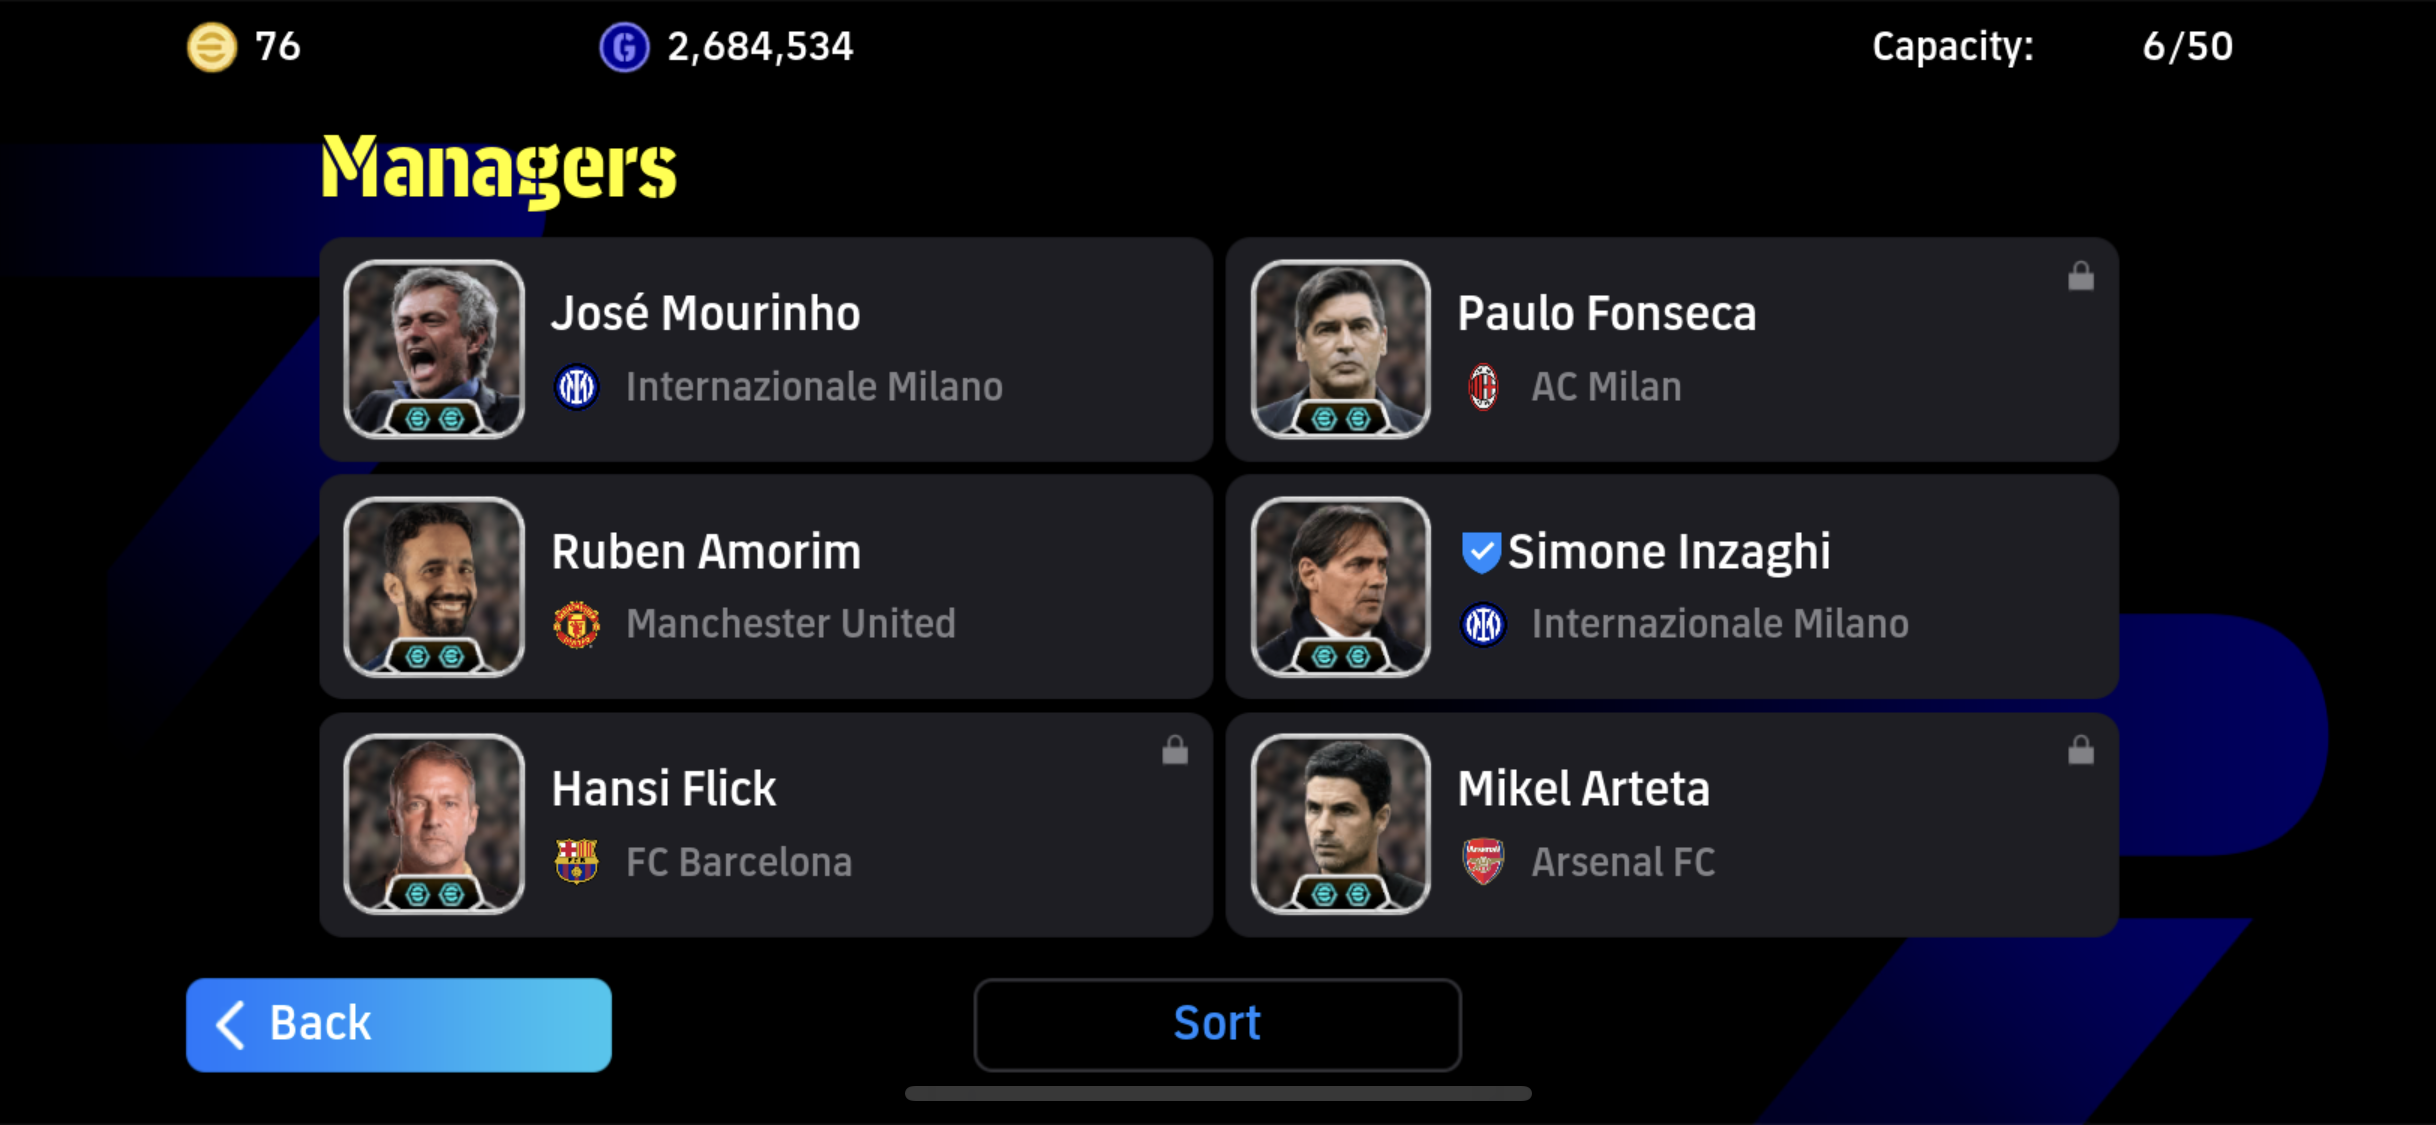Image resolution: width=2436 pixels, height=1125 pixels.
Task: Click the lock icon on Hansi Flick
Action: point(1175,751)
